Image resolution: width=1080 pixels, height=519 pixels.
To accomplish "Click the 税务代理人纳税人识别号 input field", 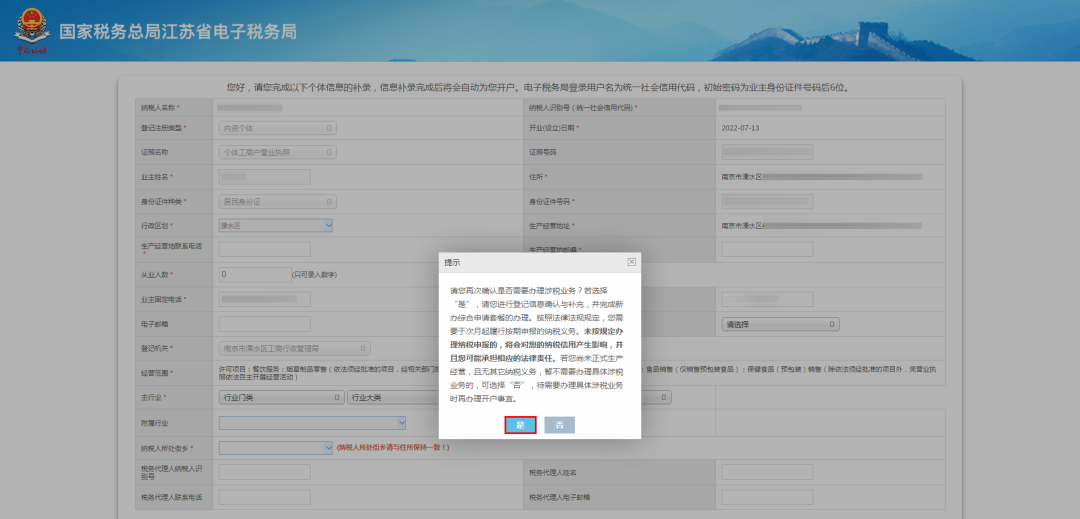I will pos(264,472).
